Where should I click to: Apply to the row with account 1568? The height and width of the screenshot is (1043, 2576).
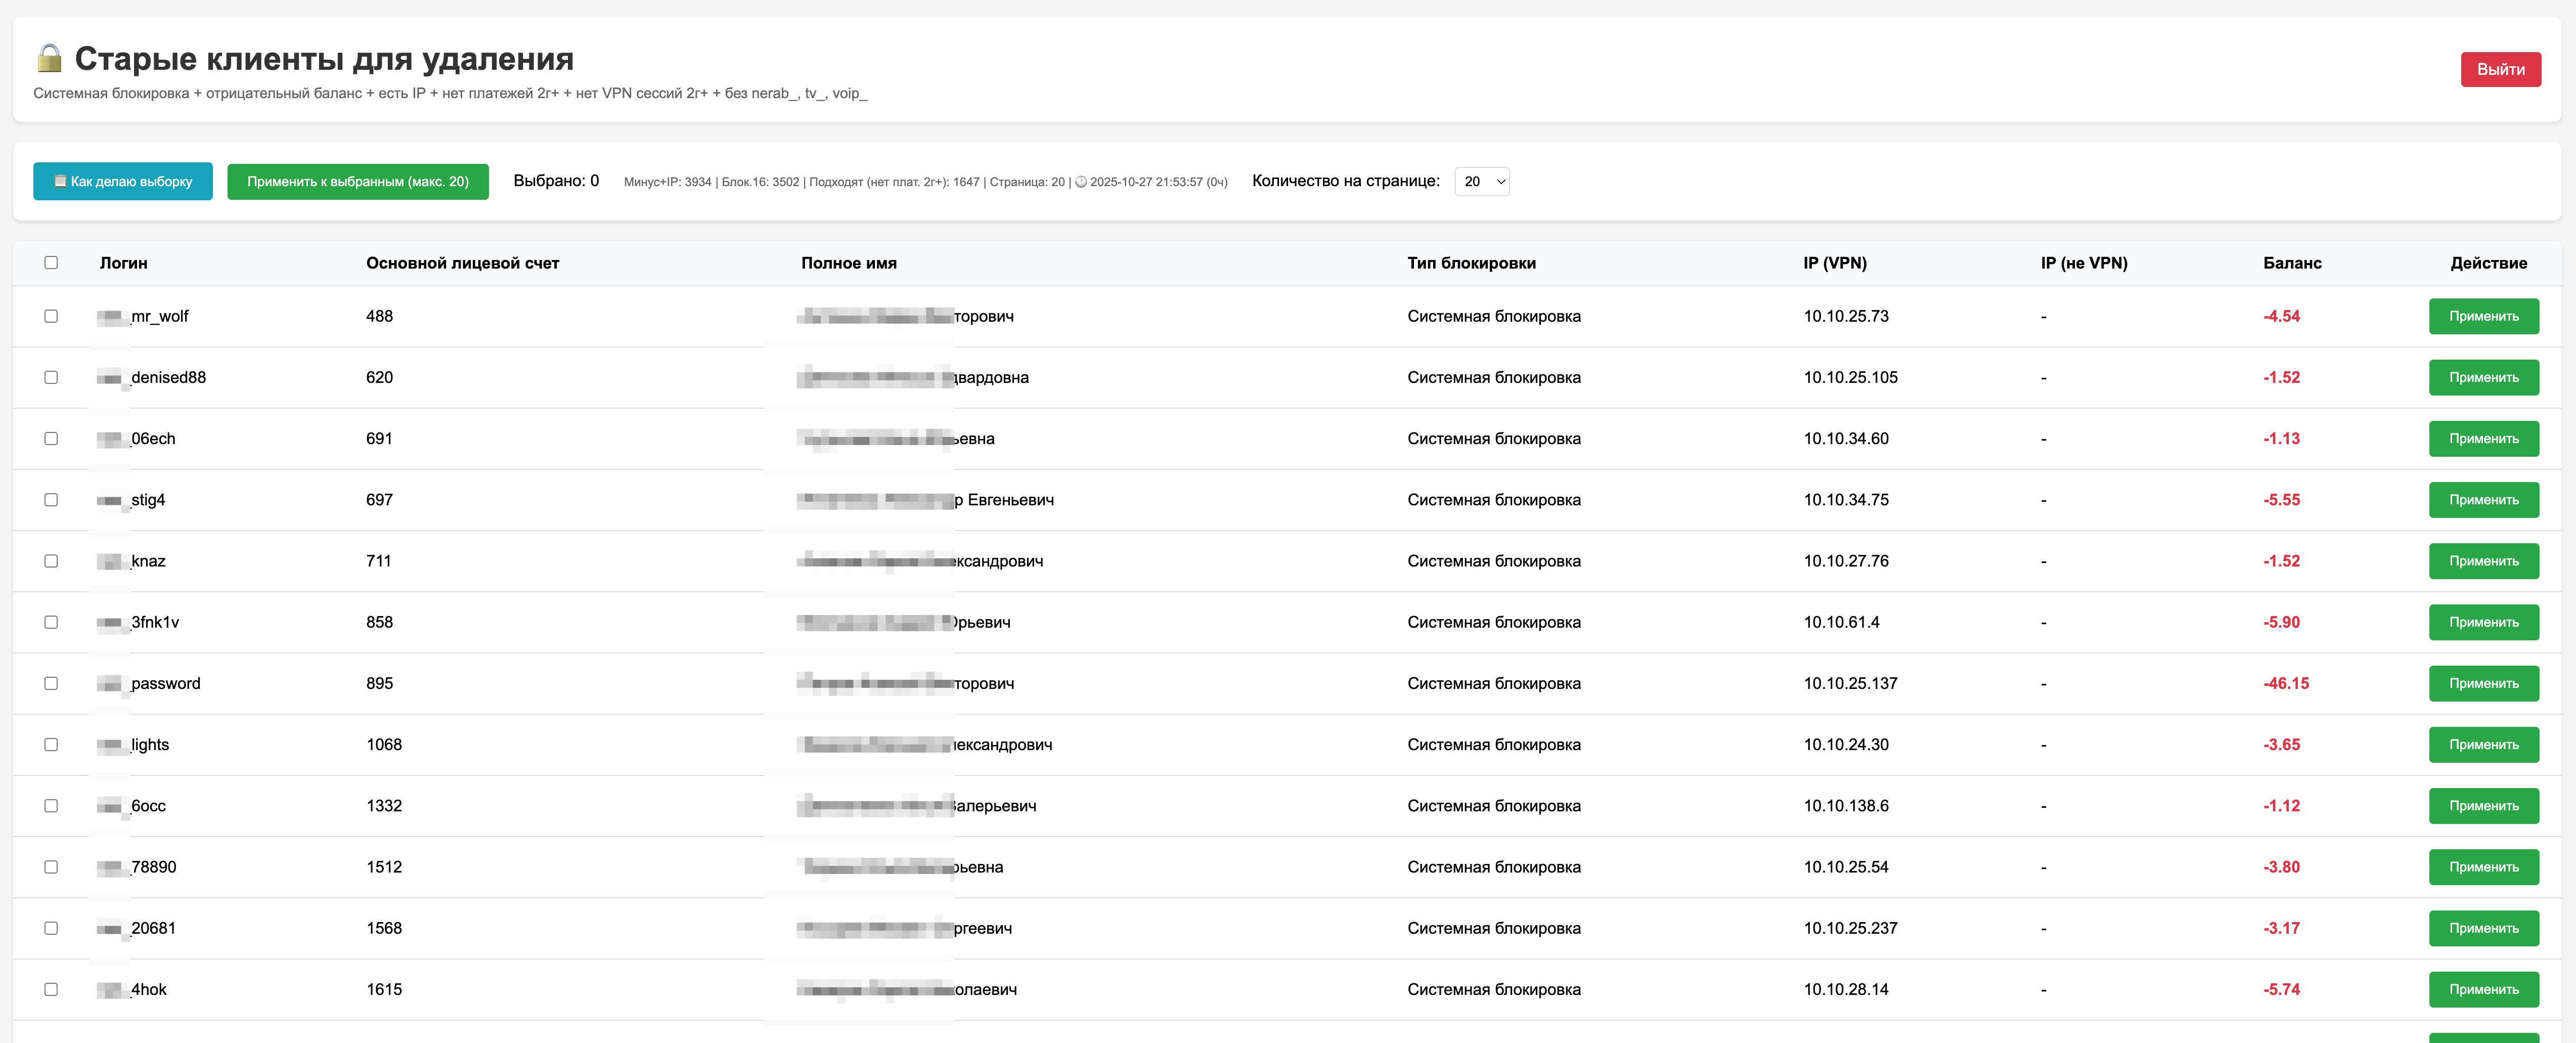click(x=2484, y=928)
